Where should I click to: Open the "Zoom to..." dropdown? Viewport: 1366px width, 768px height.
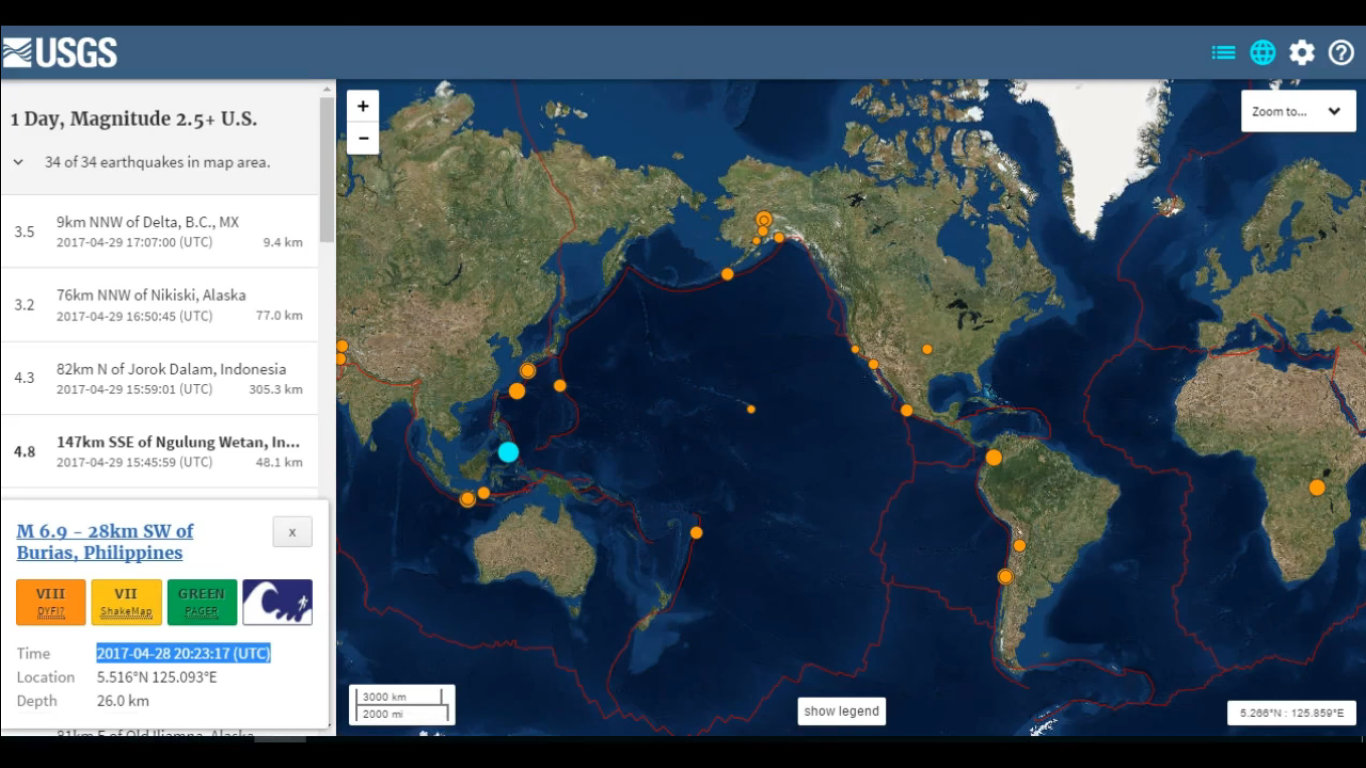1297,111
